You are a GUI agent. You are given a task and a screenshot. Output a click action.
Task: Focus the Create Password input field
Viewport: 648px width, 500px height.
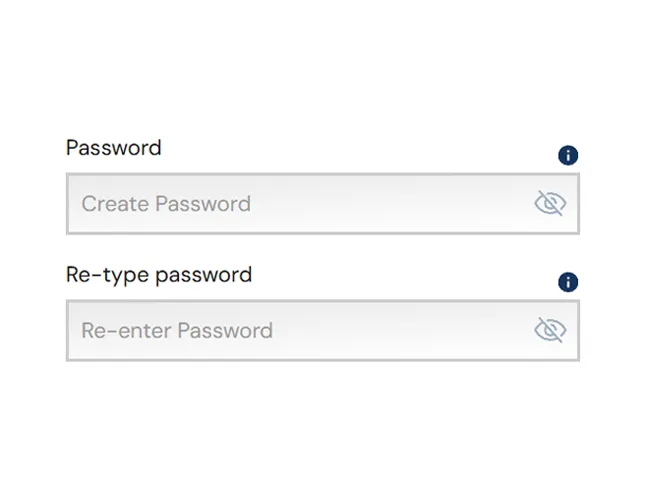[x=323, y=204]
